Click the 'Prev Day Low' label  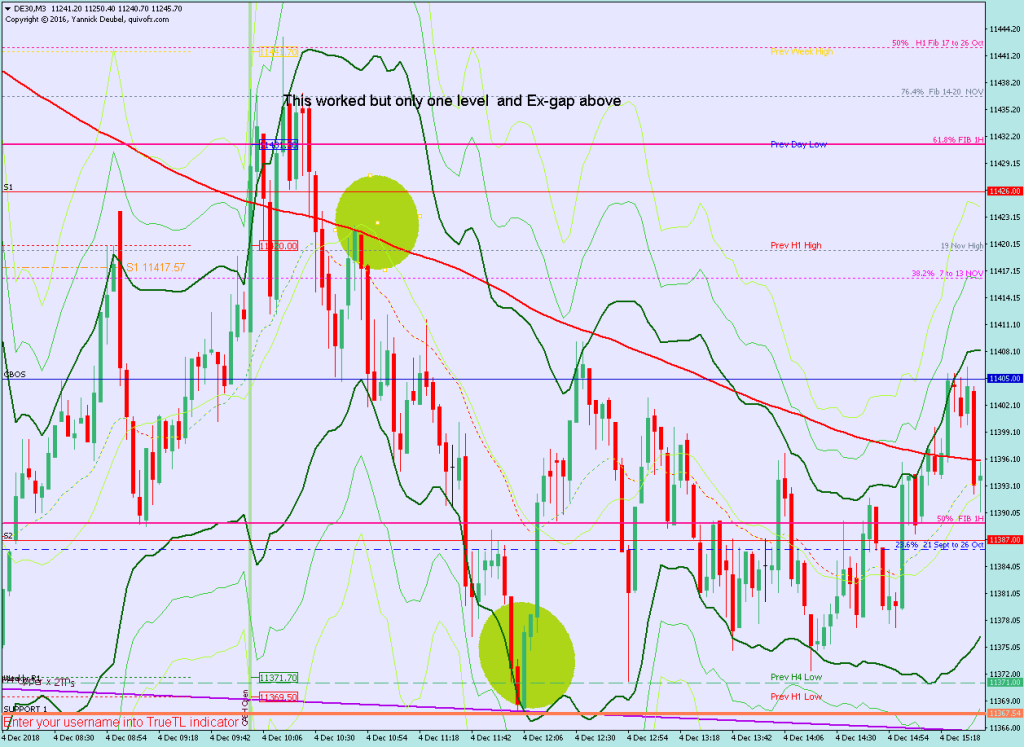tap(798, 145)
